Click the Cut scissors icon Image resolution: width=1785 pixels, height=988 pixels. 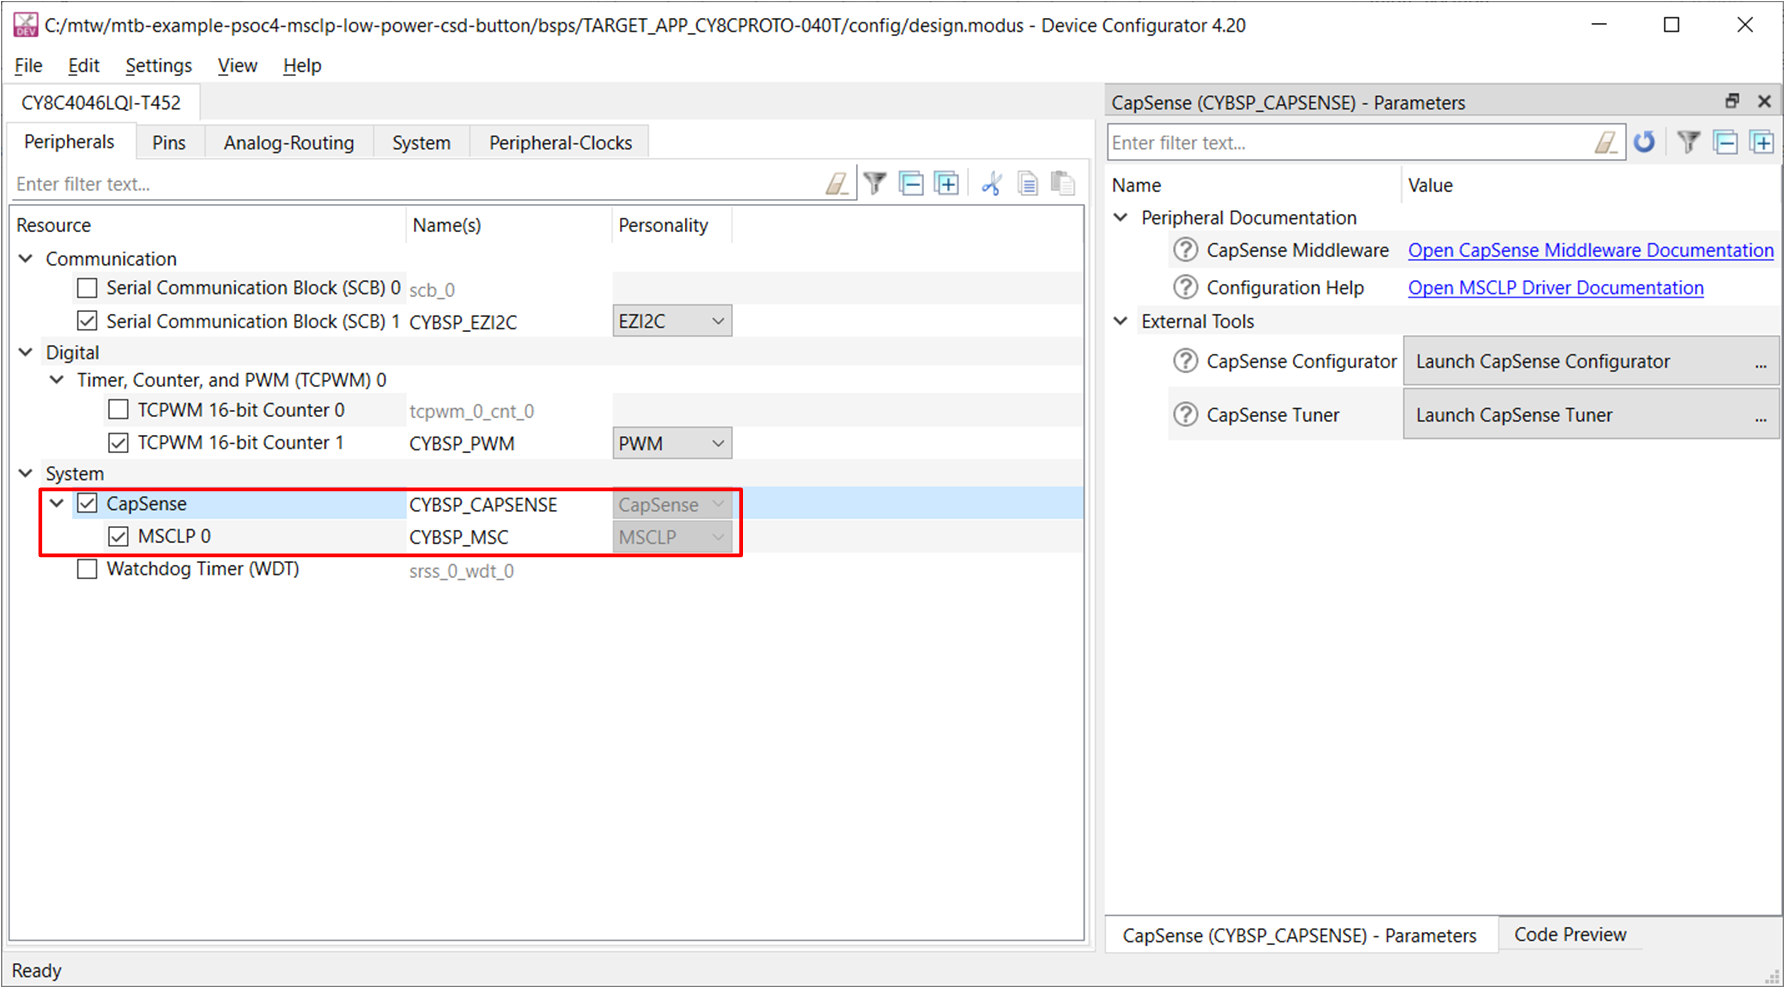pyautogui.click(x=991, y=183)
